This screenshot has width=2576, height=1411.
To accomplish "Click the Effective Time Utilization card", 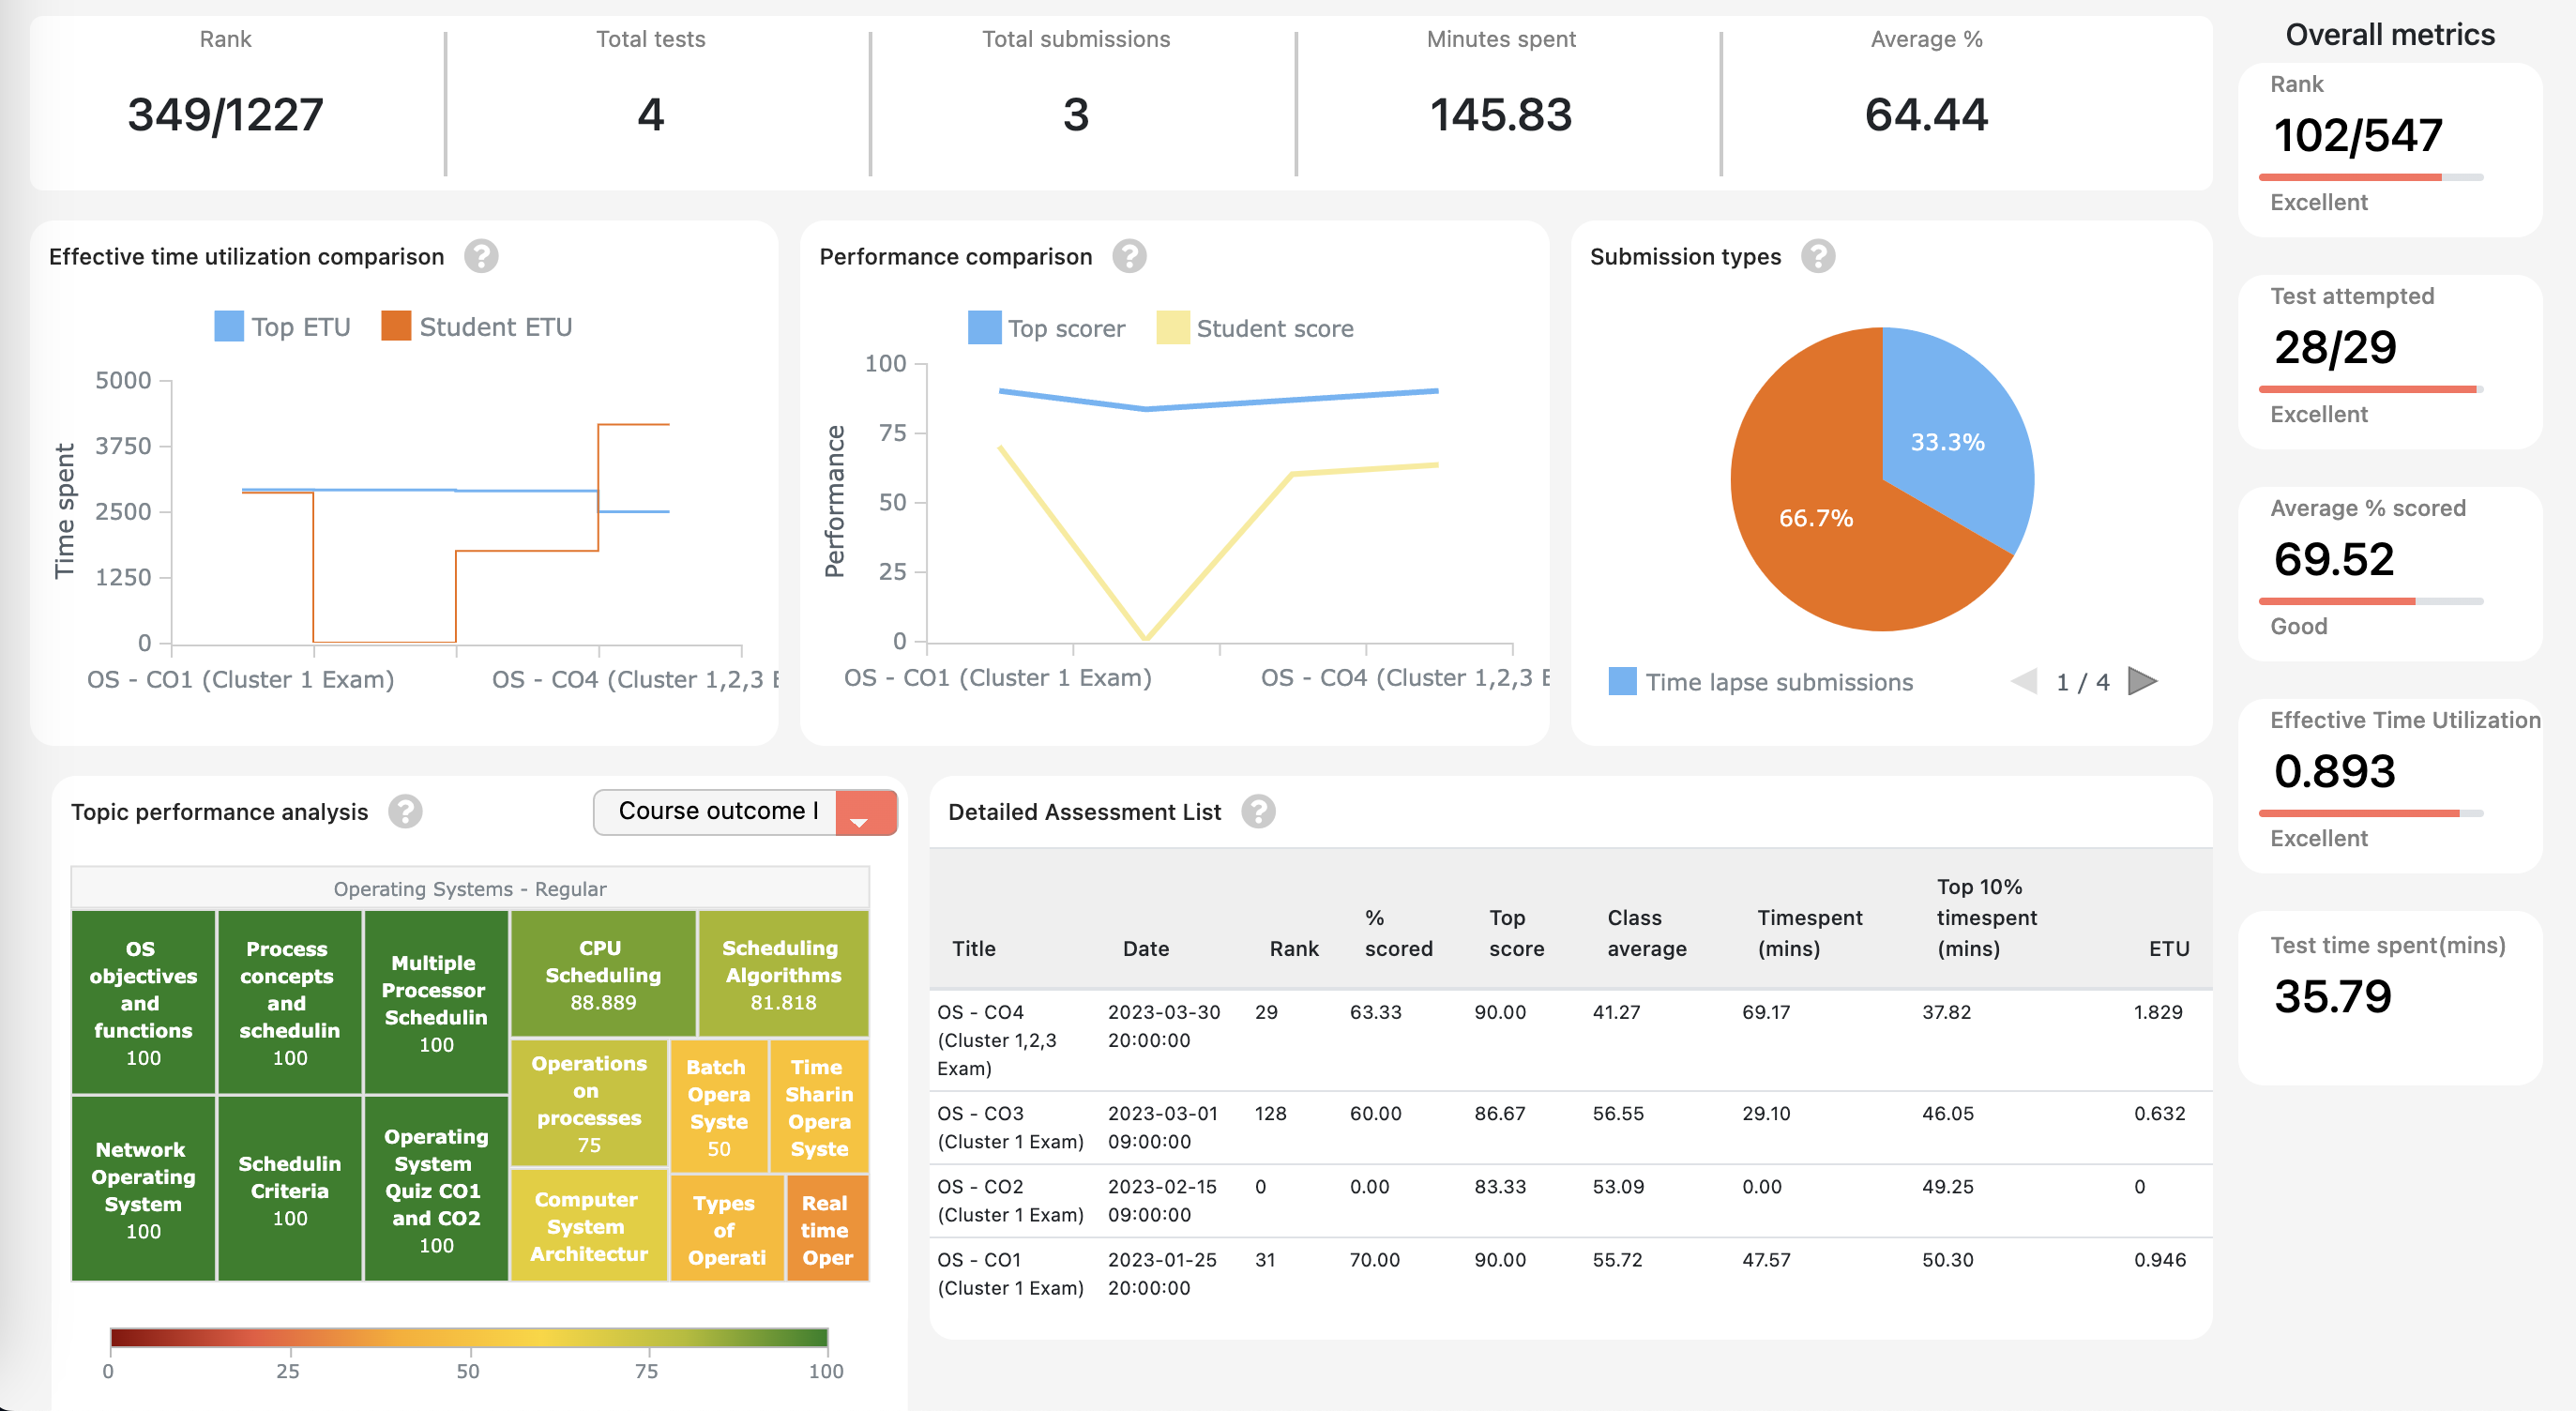I will pos(2389,780).
